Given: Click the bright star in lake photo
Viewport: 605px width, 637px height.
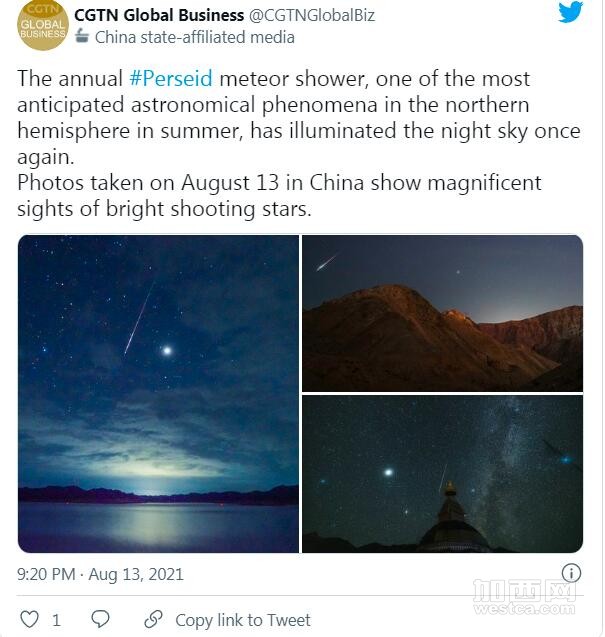Looking at the screenshot, I should [167, 351].
